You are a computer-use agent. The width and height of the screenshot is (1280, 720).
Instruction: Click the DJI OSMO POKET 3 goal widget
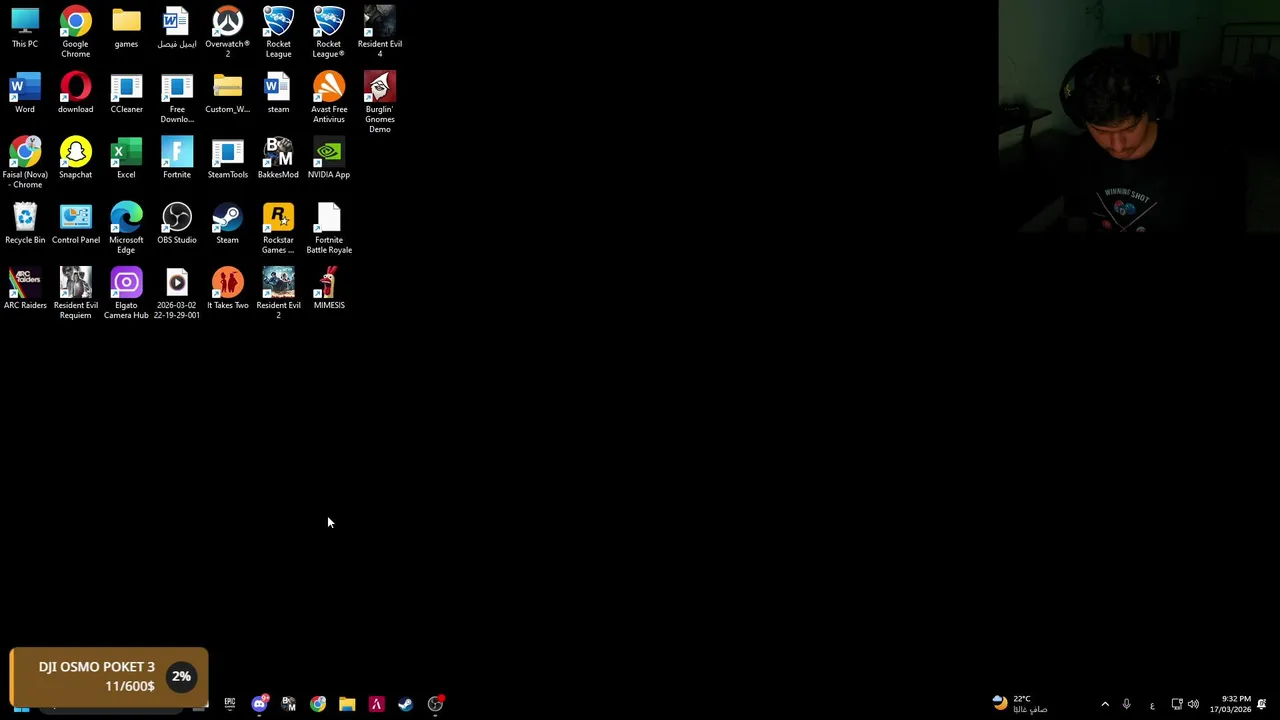[x=109, y=677]
